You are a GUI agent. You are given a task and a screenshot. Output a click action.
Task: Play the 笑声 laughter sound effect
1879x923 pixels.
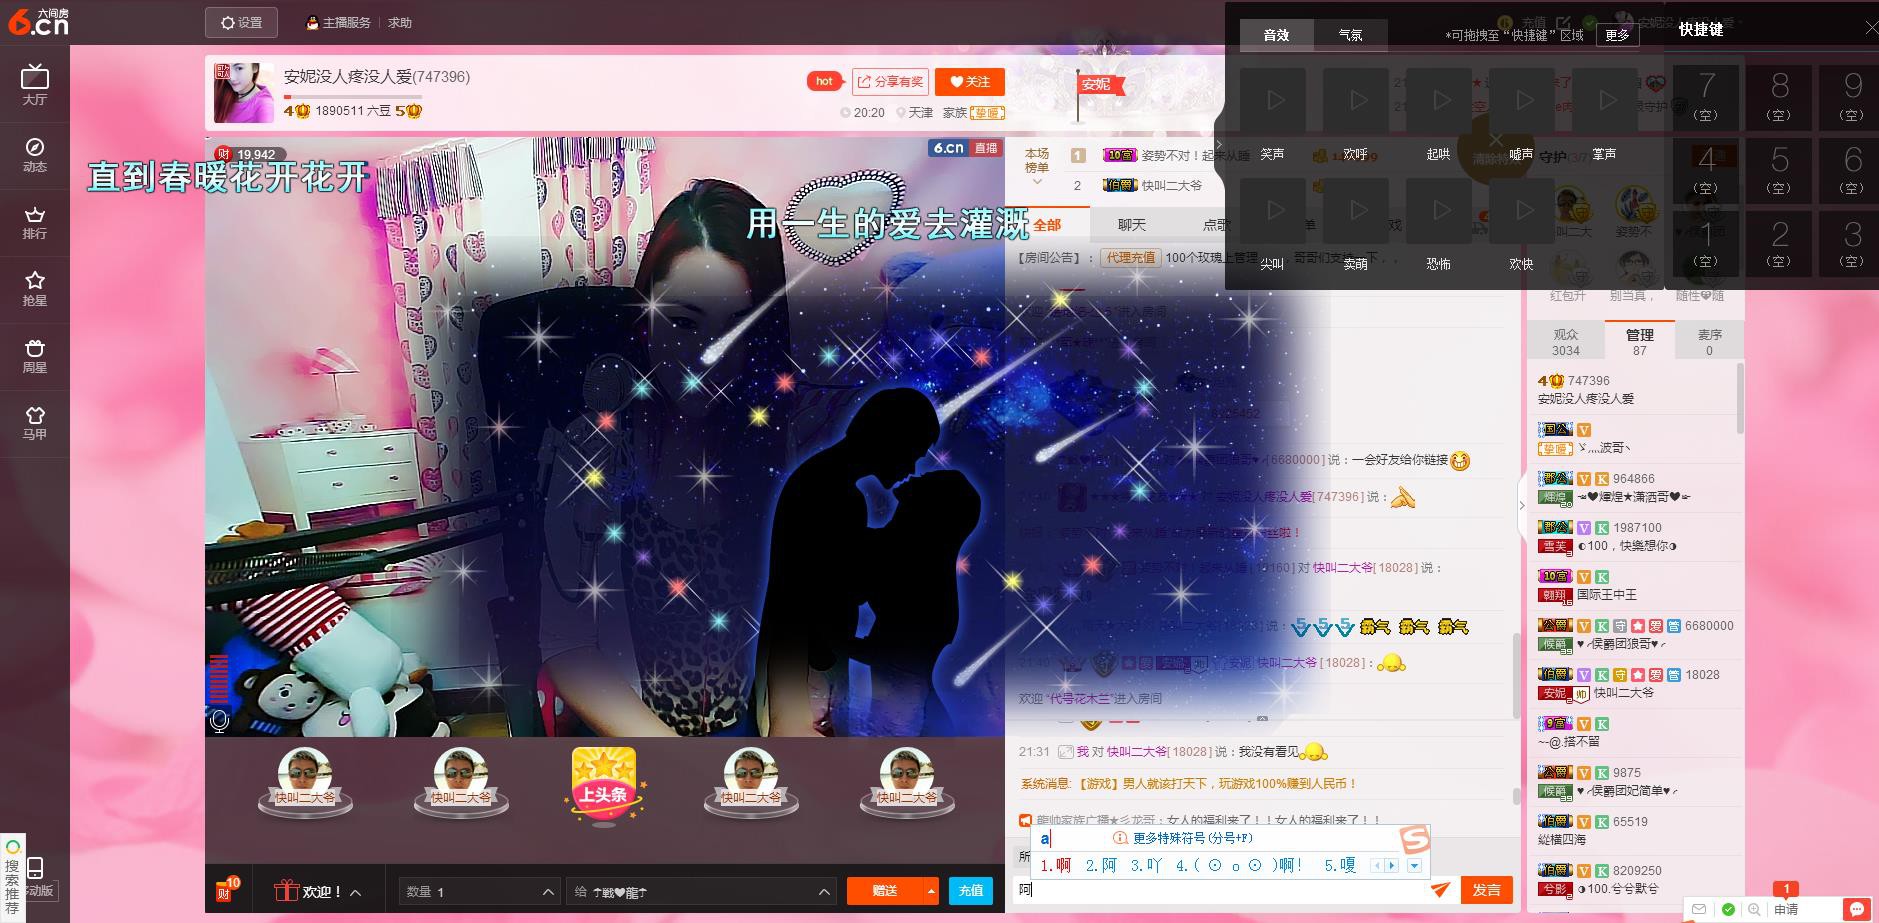pos(1272,101)
